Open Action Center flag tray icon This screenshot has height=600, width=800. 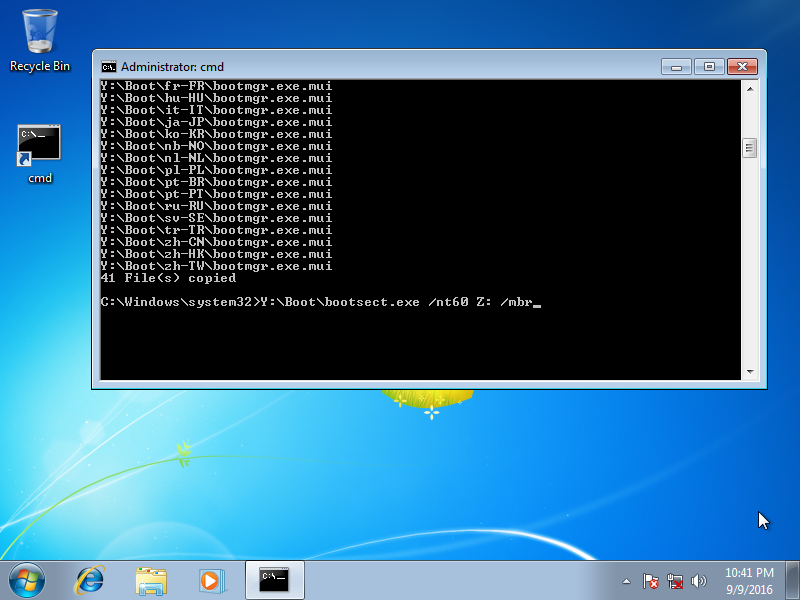coord(651,581)
